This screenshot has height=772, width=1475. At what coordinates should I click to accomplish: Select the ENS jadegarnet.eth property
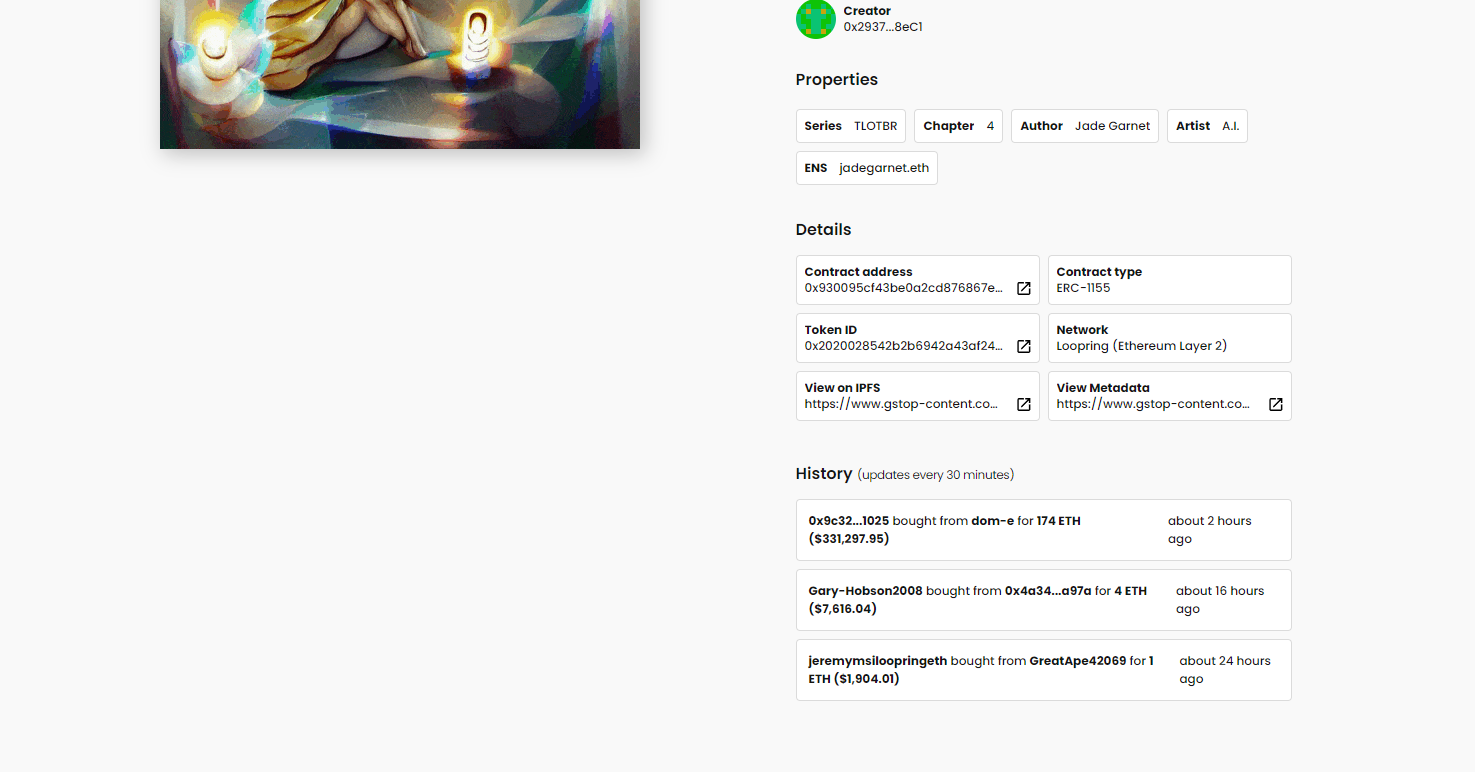(x=866, y=168)
